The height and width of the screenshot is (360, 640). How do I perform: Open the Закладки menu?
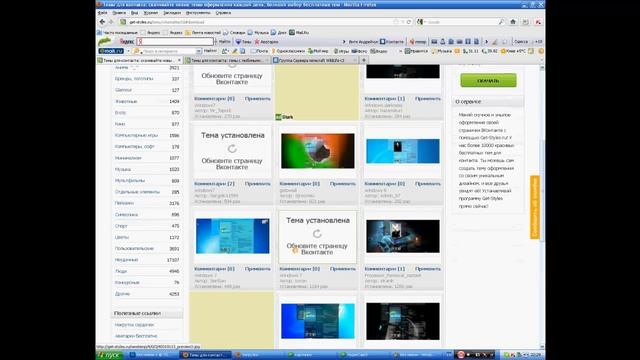(172, 13)
